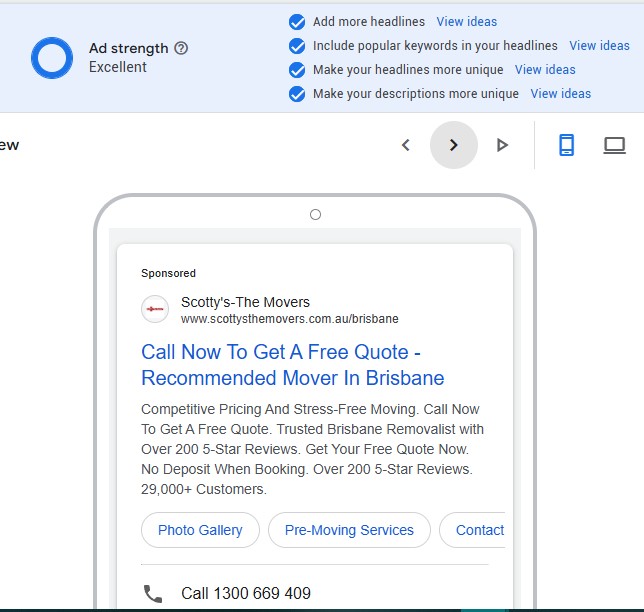Click the Excellent ad strength rating

[117, 67]
